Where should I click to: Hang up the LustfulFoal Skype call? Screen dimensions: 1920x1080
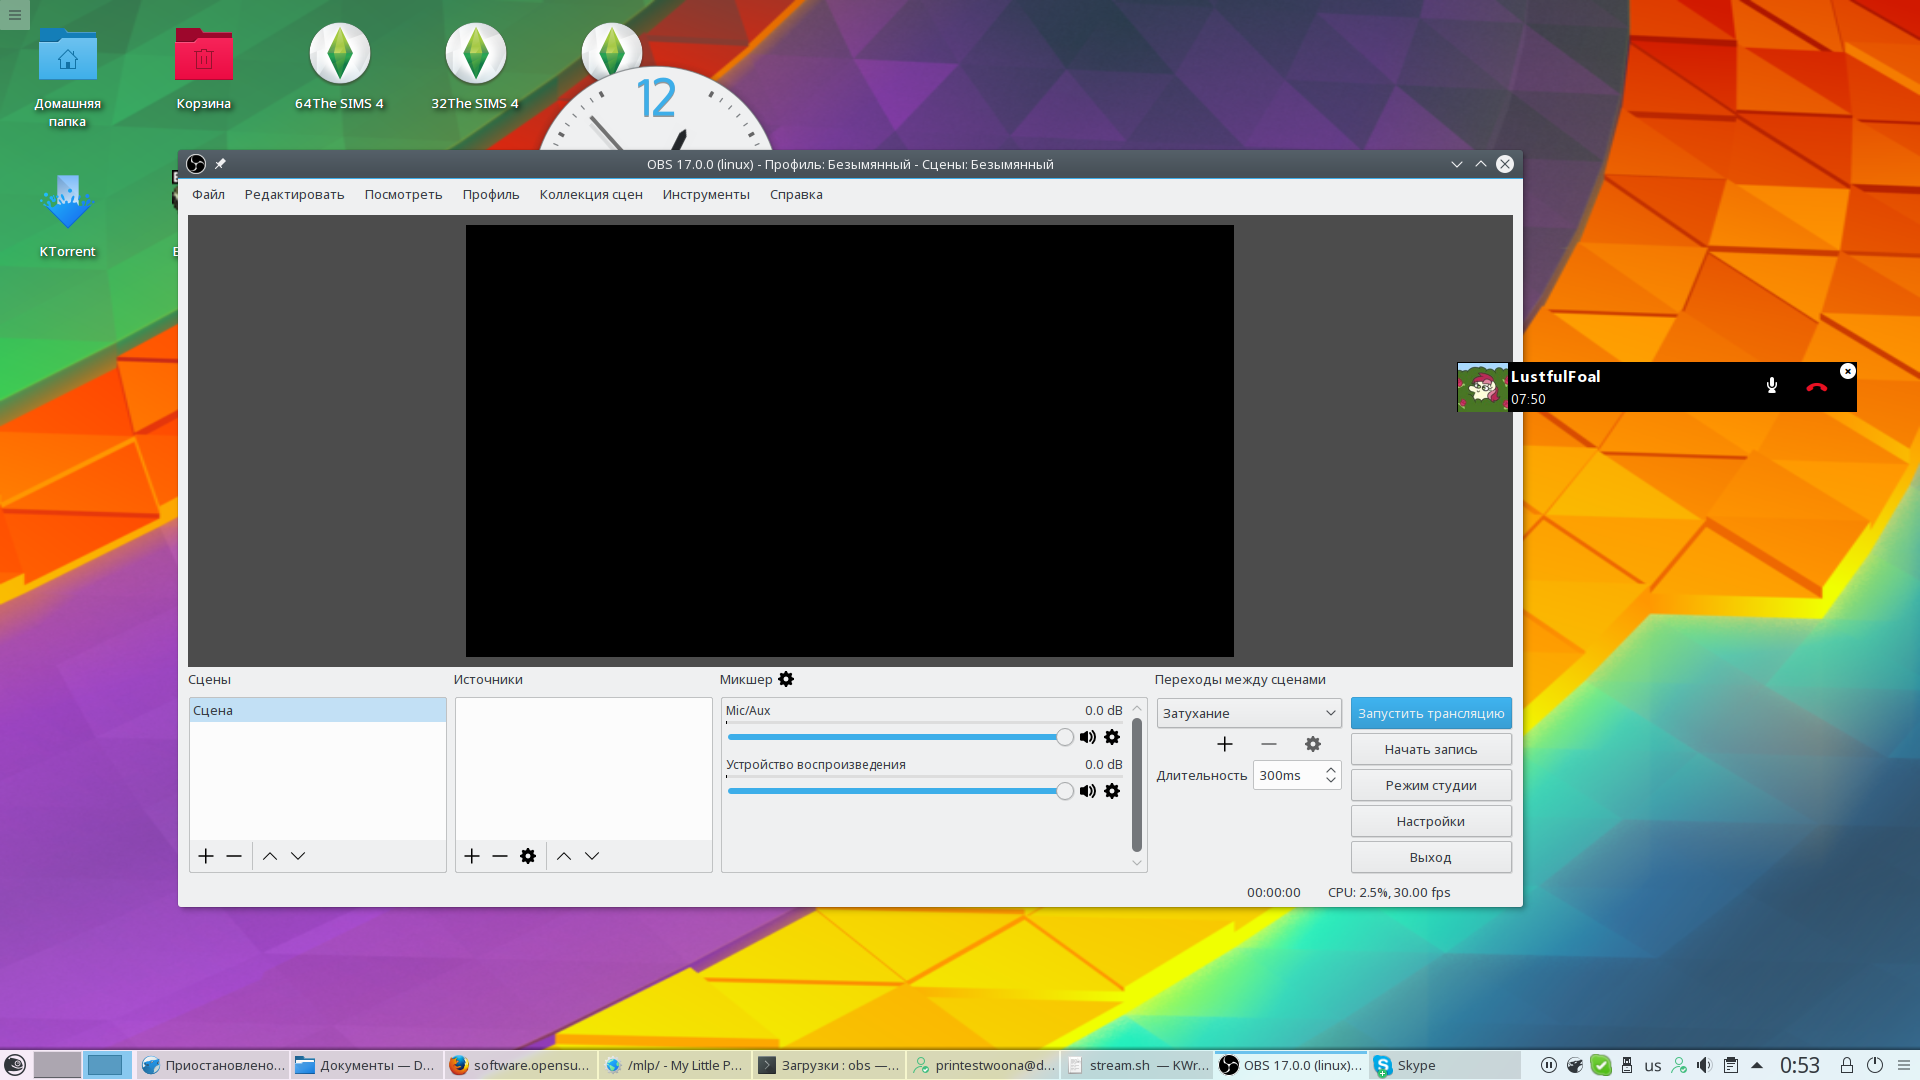1817,387
